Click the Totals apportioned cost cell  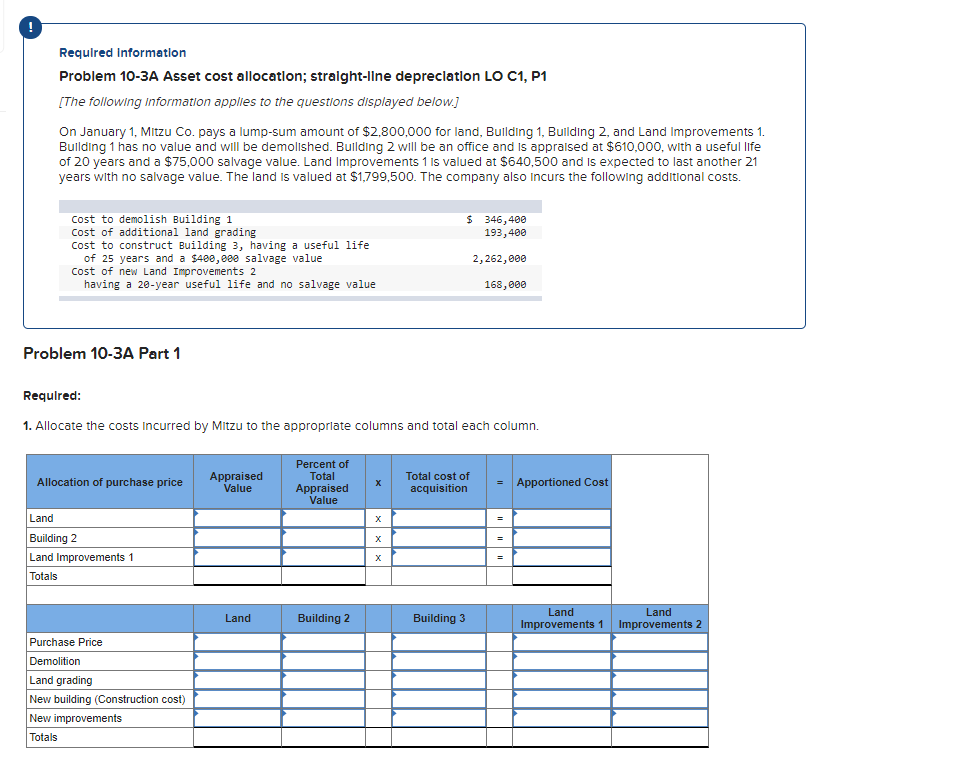pyautogui.click(x=562, y=576)
